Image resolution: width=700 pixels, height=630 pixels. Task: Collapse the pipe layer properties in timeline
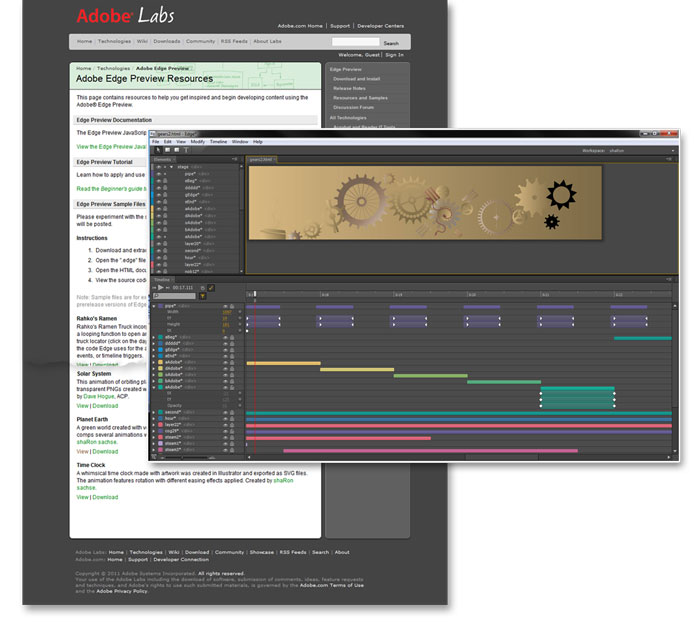click(154, 306)
